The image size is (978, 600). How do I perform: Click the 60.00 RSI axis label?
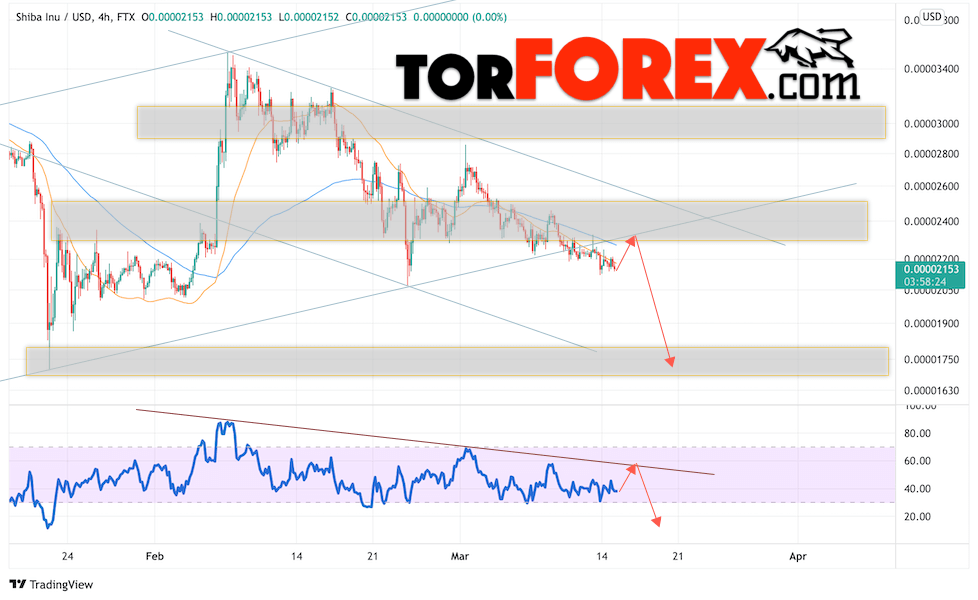[917, 462]
